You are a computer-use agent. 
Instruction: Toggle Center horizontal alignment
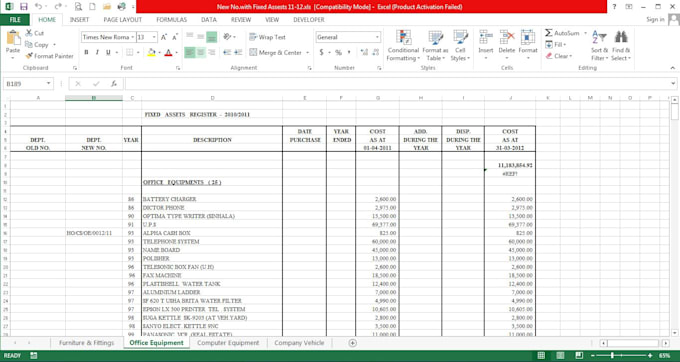click(x=200, y=52)
